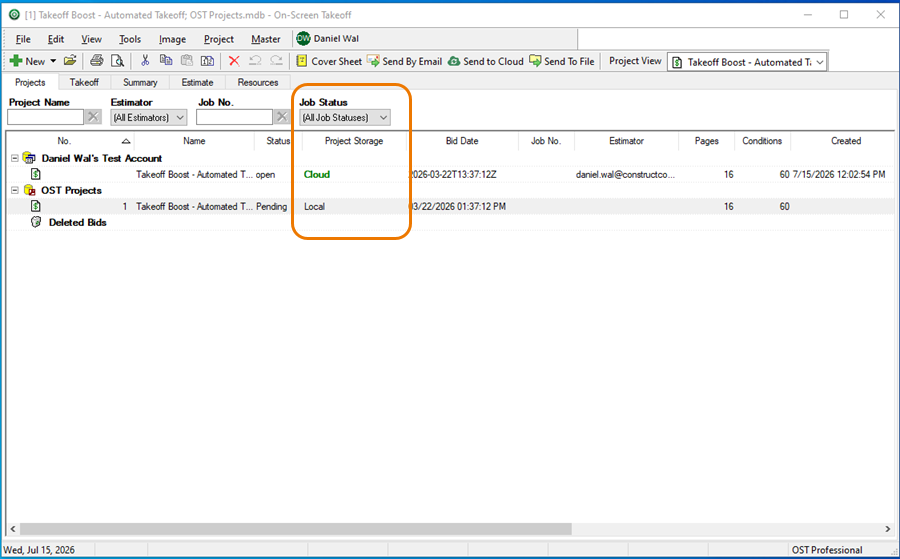Click the Project View button
This screenshot has height=559, width=900.
click(635, 61)
